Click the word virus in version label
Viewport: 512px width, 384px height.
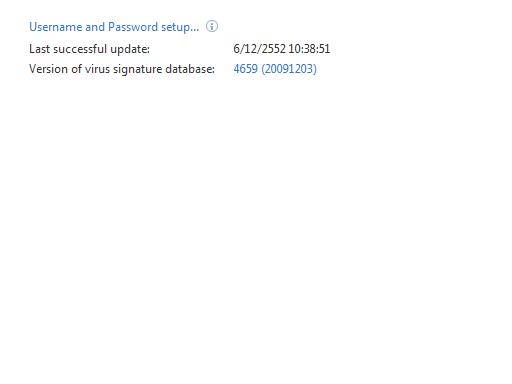coord(97,69)
